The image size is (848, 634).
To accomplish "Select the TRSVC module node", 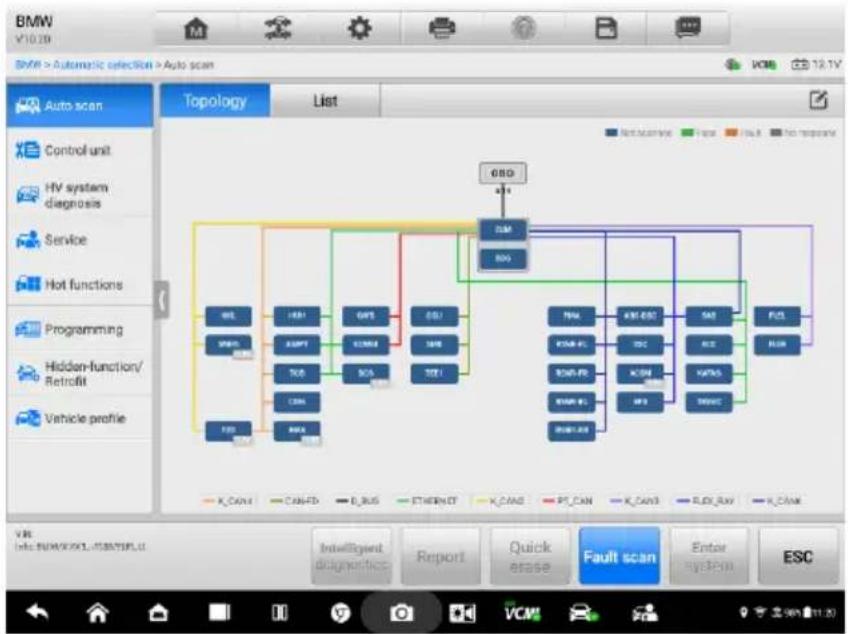I will point(708,402).
